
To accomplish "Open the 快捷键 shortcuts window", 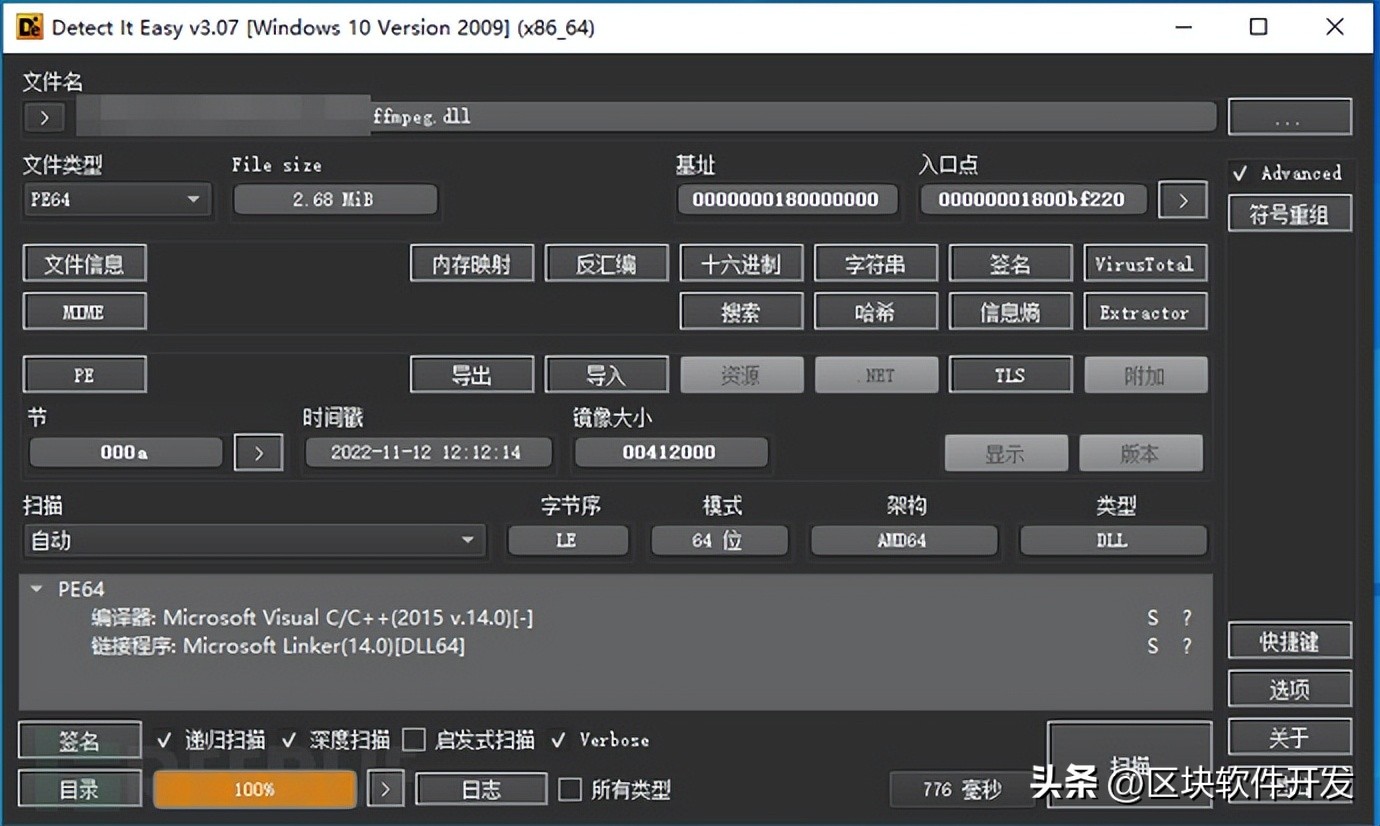I will [1289, 641].
